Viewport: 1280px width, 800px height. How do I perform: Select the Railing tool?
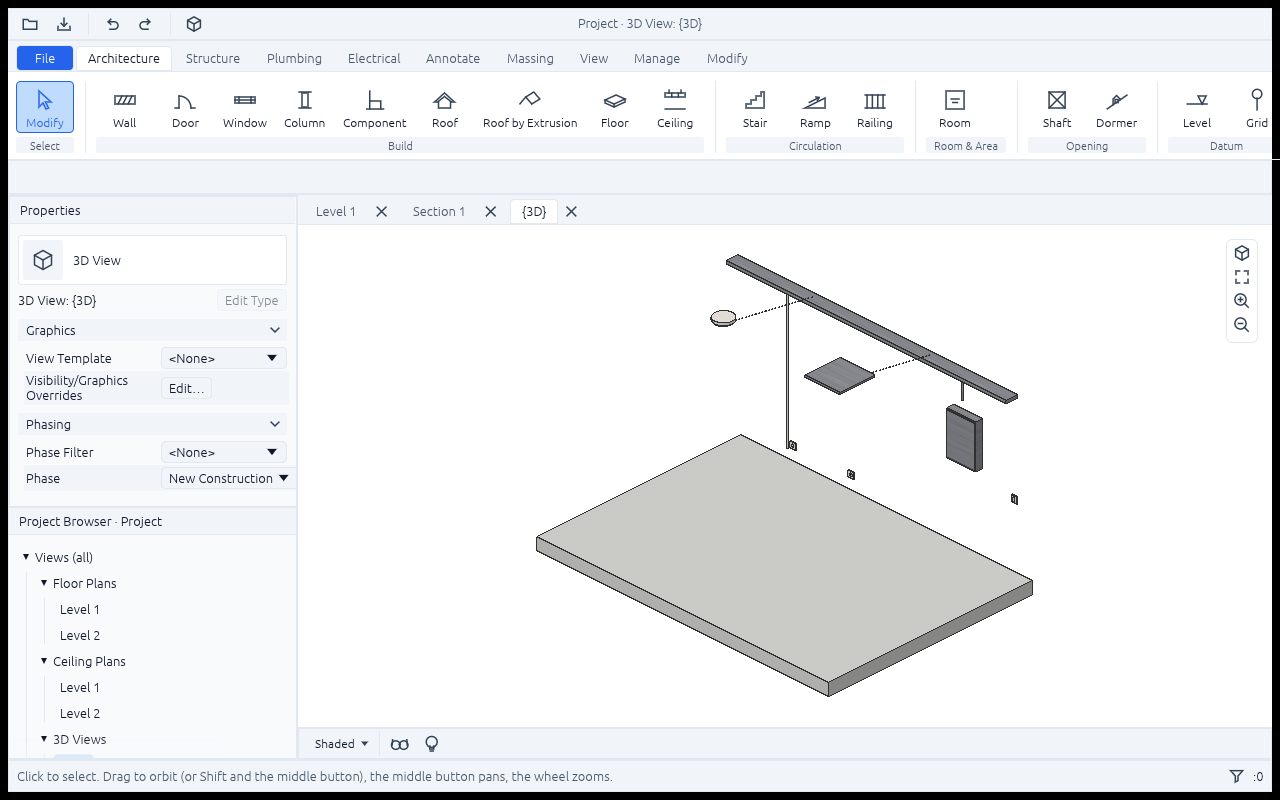click(x=875, y=108)
